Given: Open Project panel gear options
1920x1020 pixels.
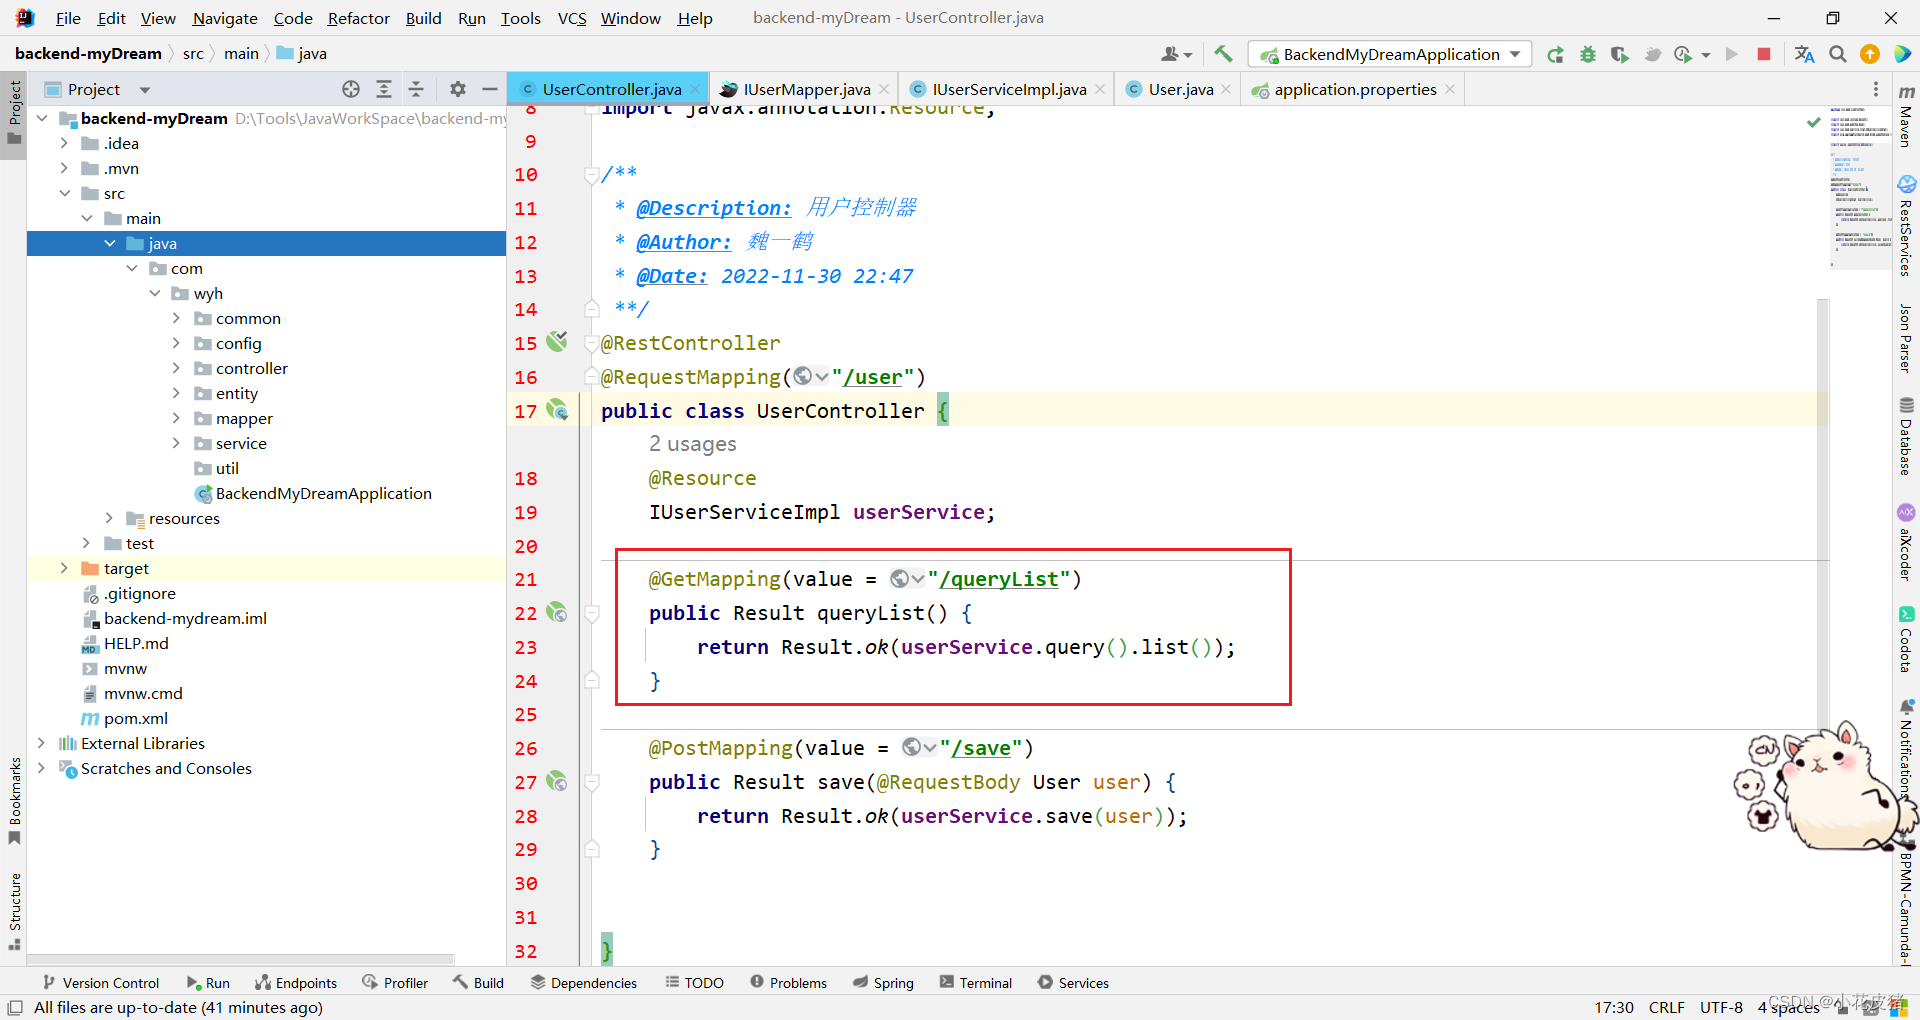Looking at the screenshot, I should click(x=458, y=89).
